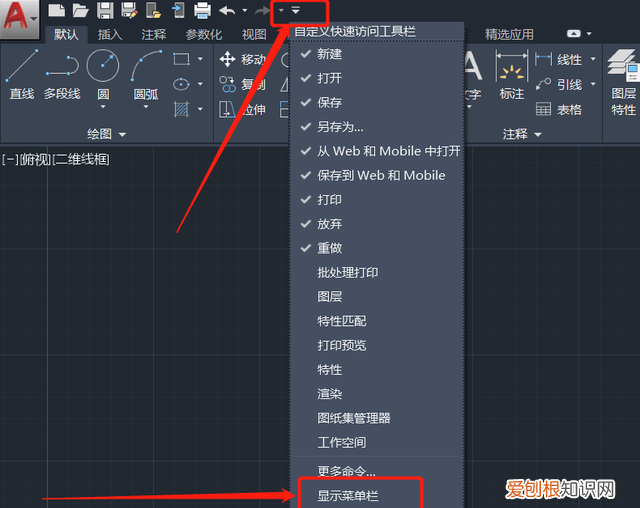
Task: Click Open from Web and Mobile icon
Action: coord(153,10)
